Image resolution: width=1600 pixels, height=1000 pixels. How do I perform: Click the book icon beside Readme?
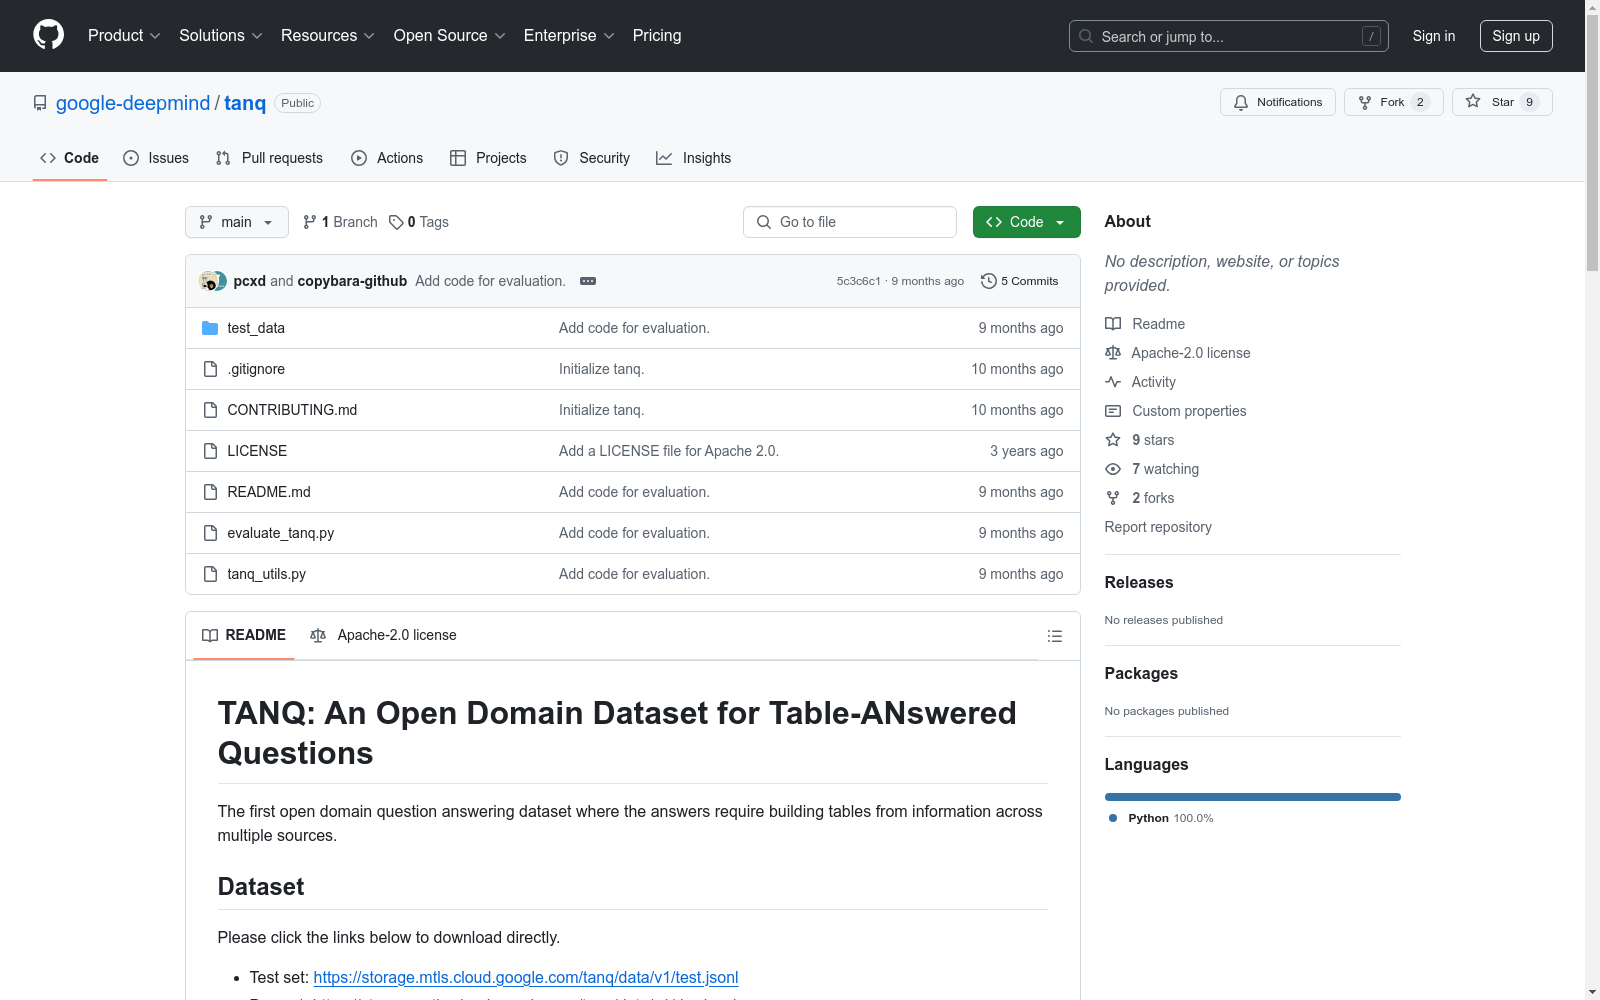pyautogui.click(x=1113, y=324)
